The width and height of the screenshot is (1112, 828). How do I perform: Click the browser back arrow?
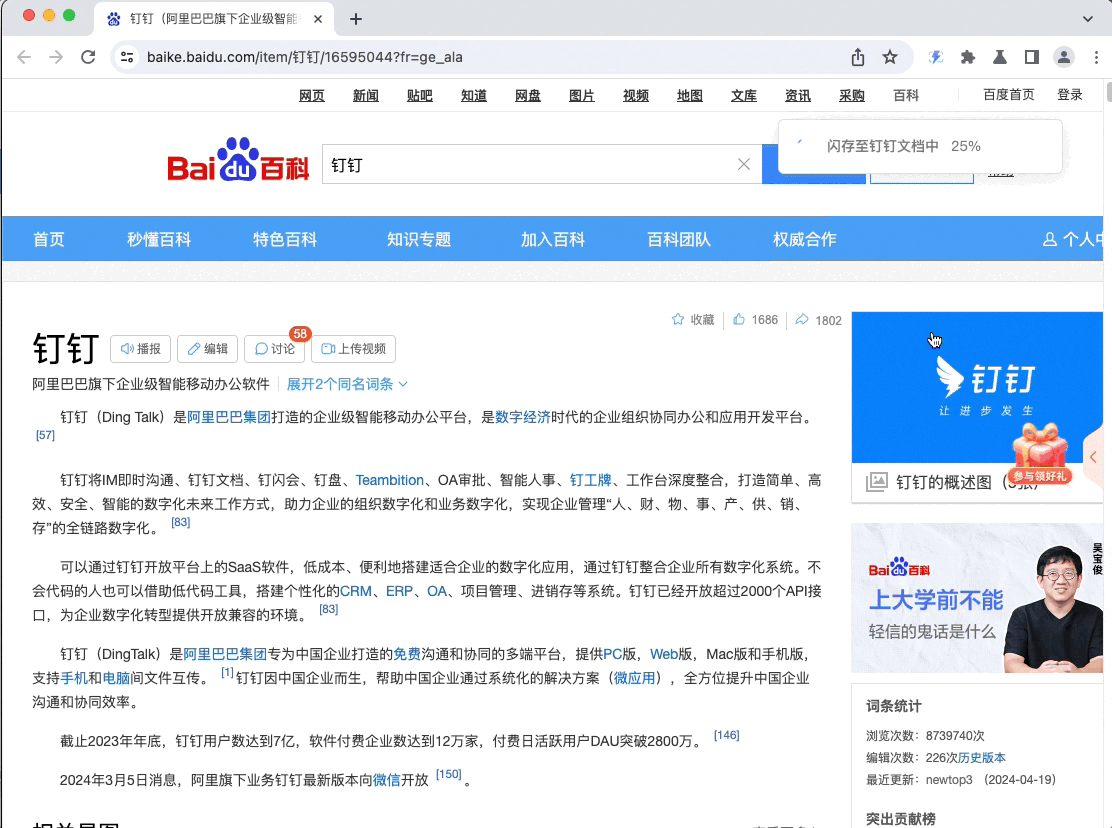coord(24,57)
